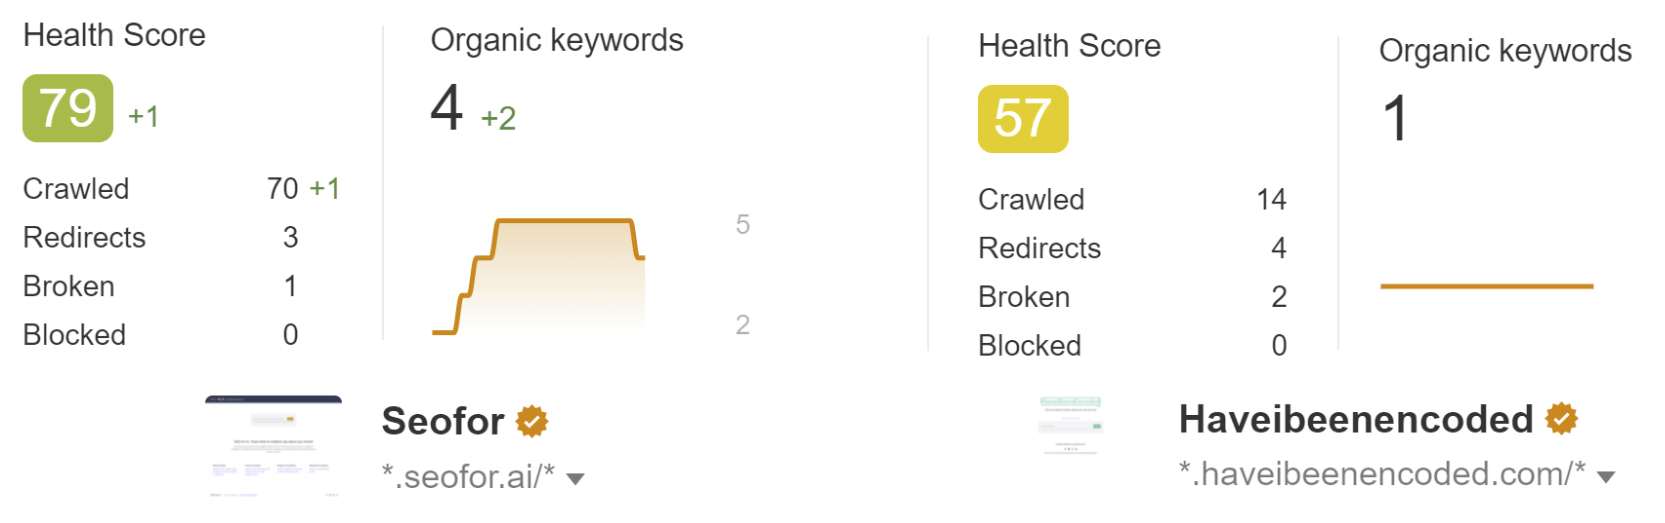Open the Haveibeenencoded project title

(1355, 419)
